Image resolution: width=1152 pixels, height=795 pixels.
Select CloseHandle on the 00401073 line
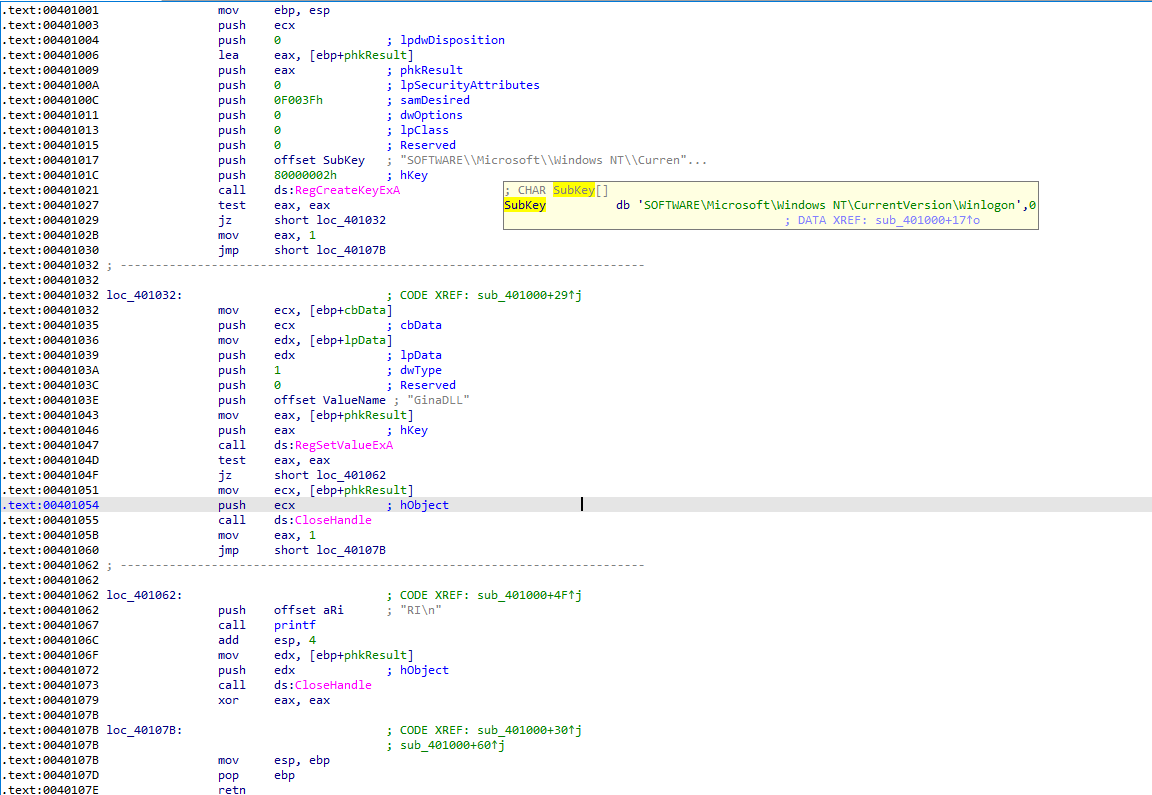[334, 685]
